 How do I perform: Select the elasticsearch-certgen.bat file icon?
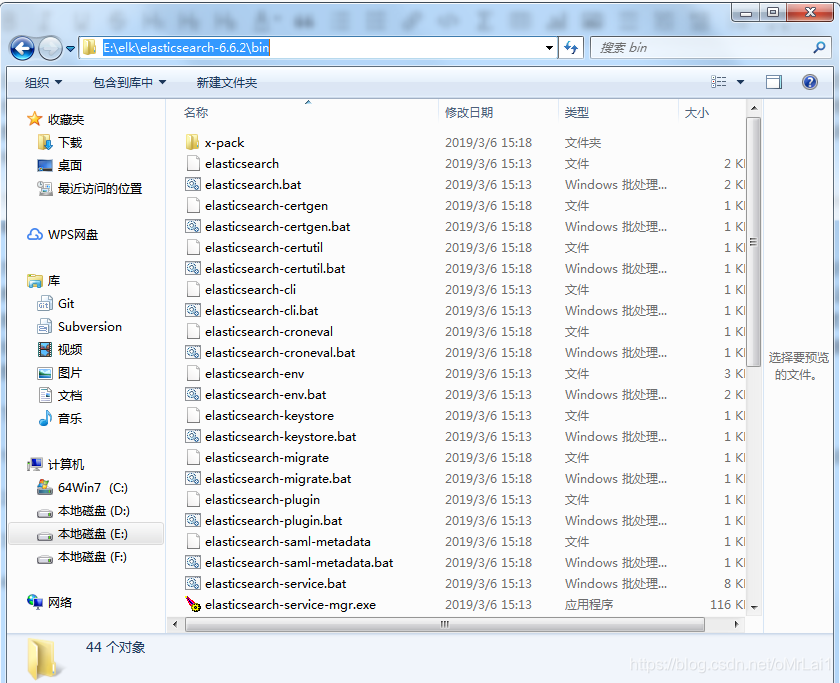point(193,227)
